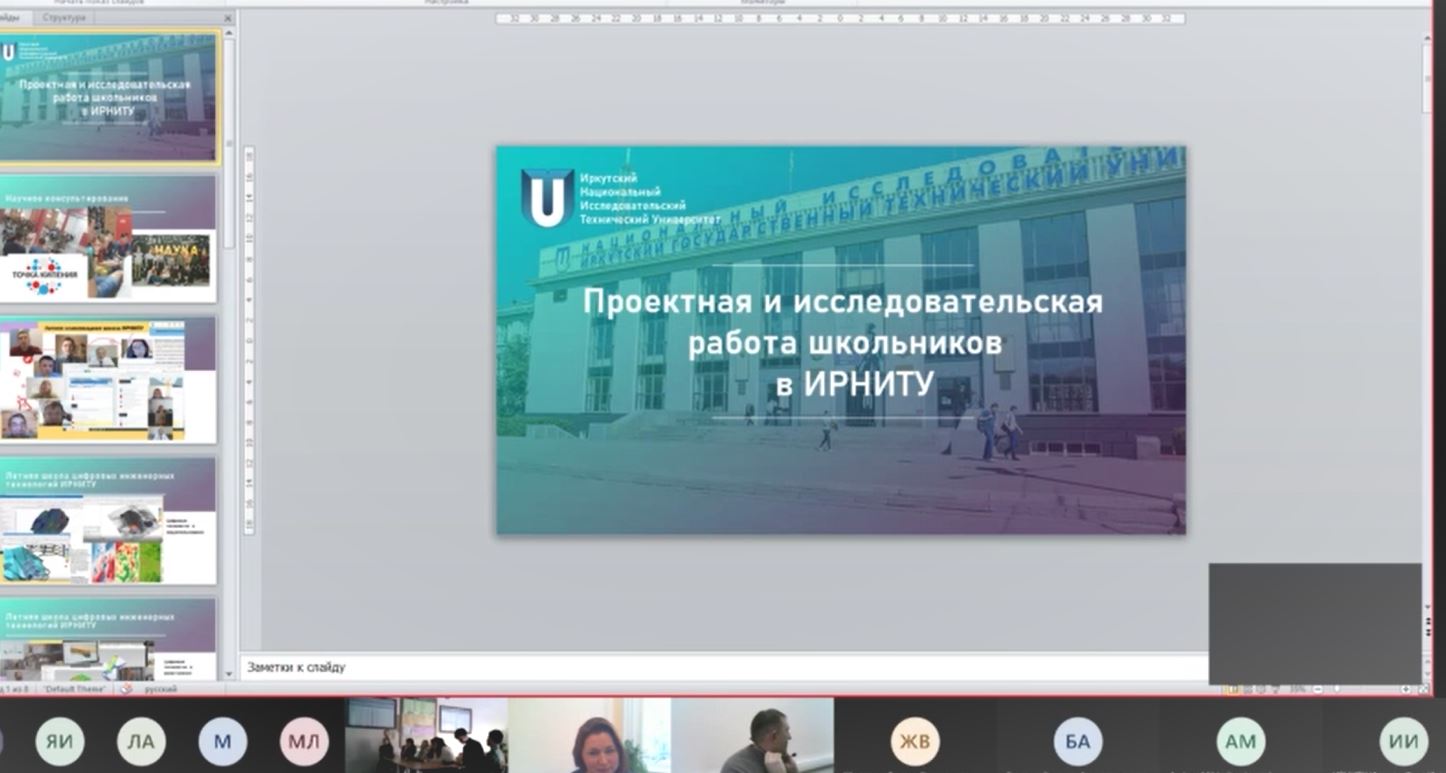The image size is (1446, 773).
Task: Switch to Slide Sorter view icon
Action: [x=1247, y=689]
